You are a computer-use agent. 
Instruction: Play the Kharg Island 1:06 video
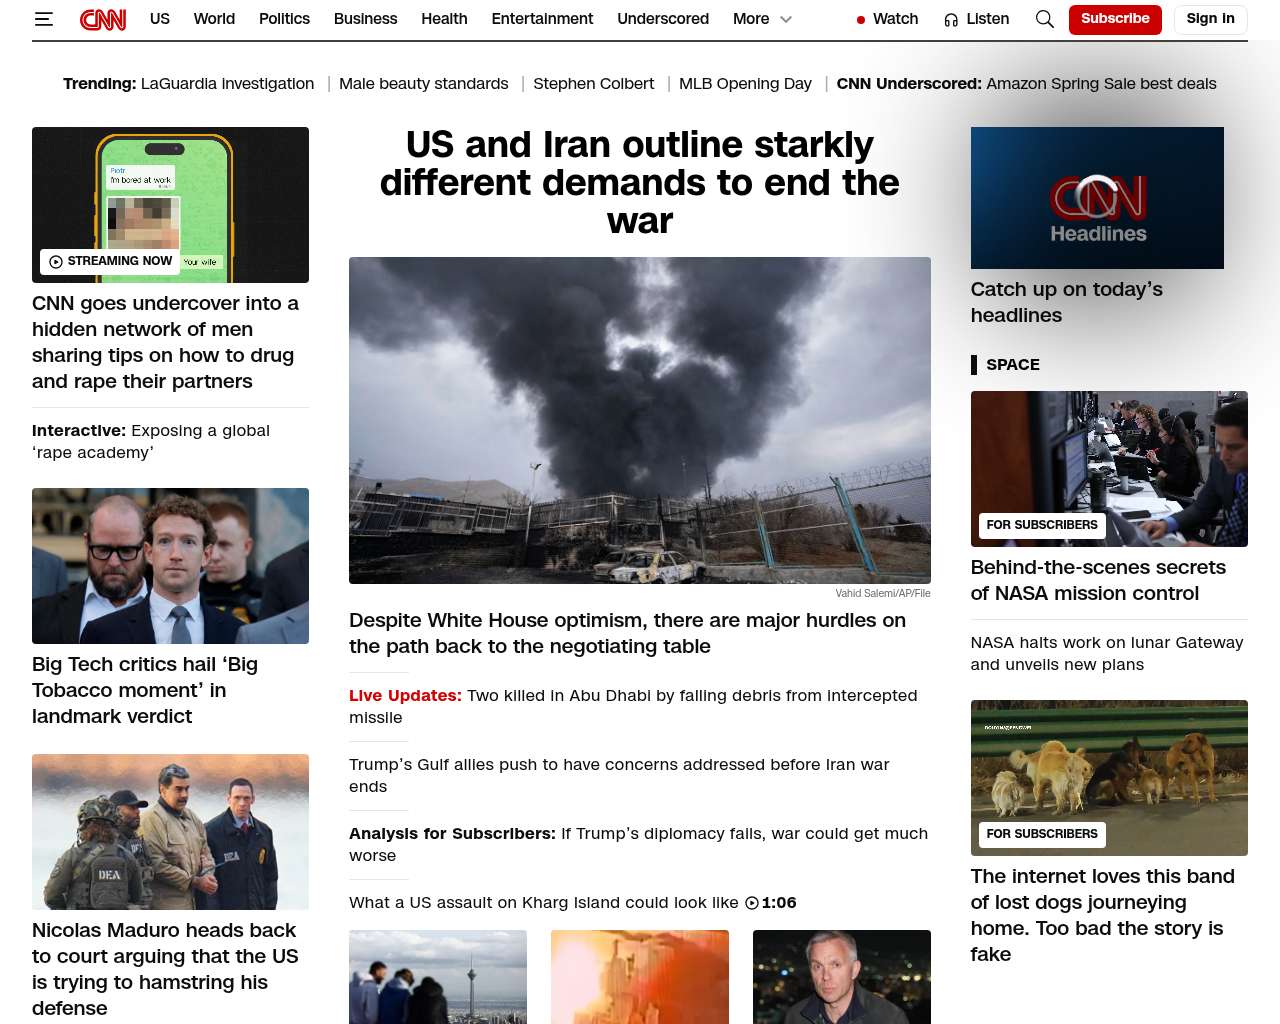[x=752, y=903]
